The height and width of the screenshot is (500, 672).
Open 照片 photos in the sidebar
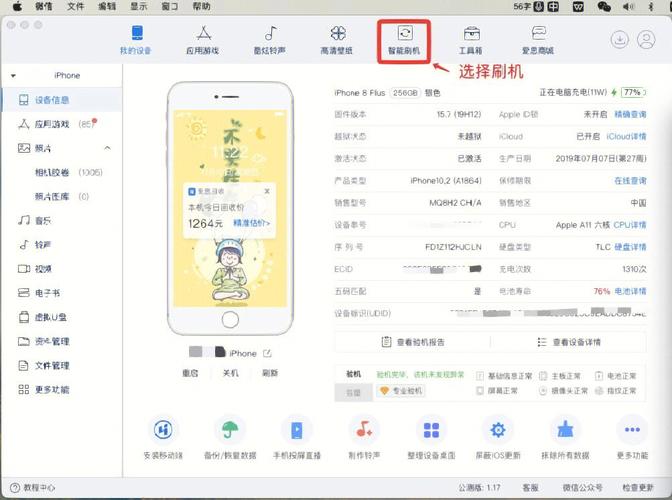[34, 148]
